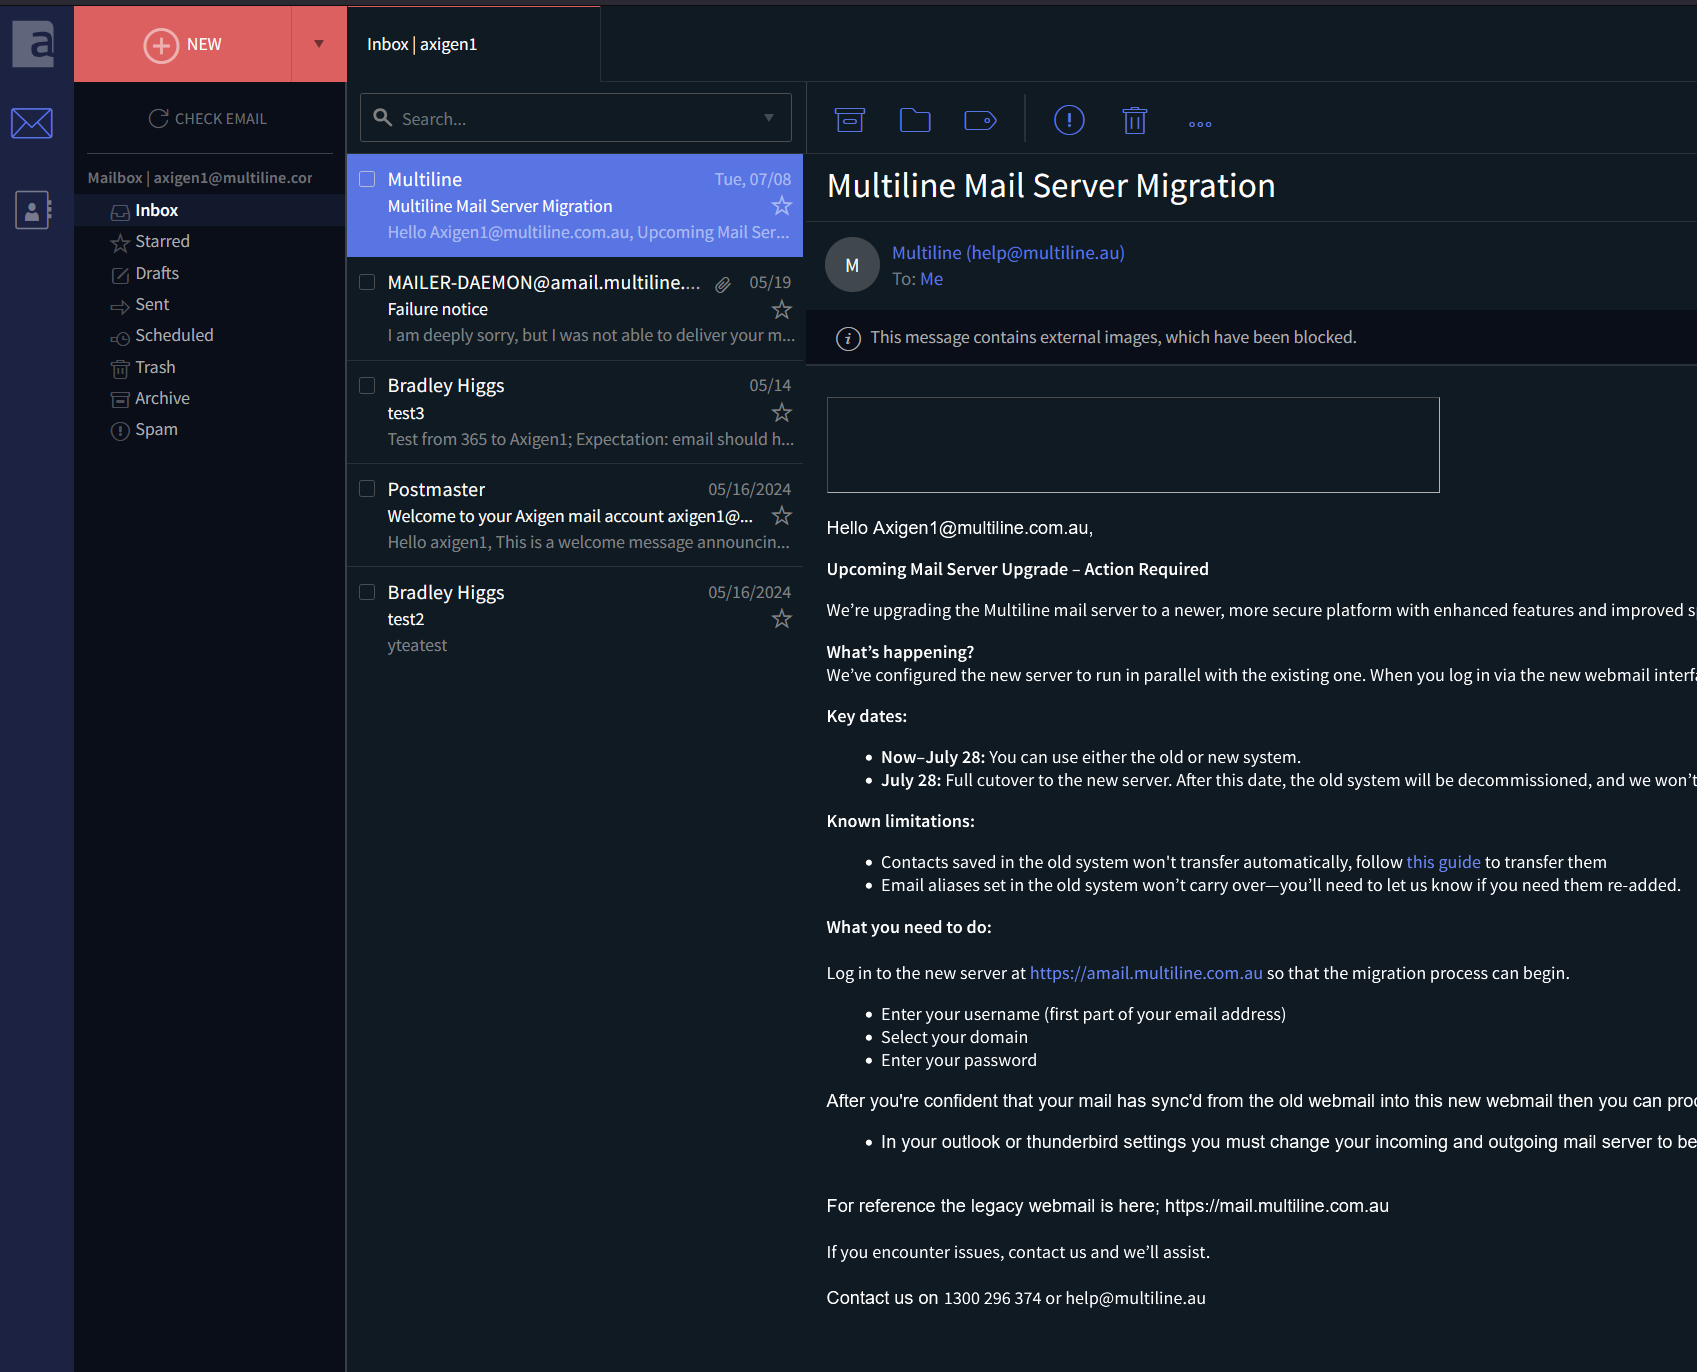Switch to the Inbox | axigen1 tab
The image size is (1697, 1372).
tap(473, 44)
